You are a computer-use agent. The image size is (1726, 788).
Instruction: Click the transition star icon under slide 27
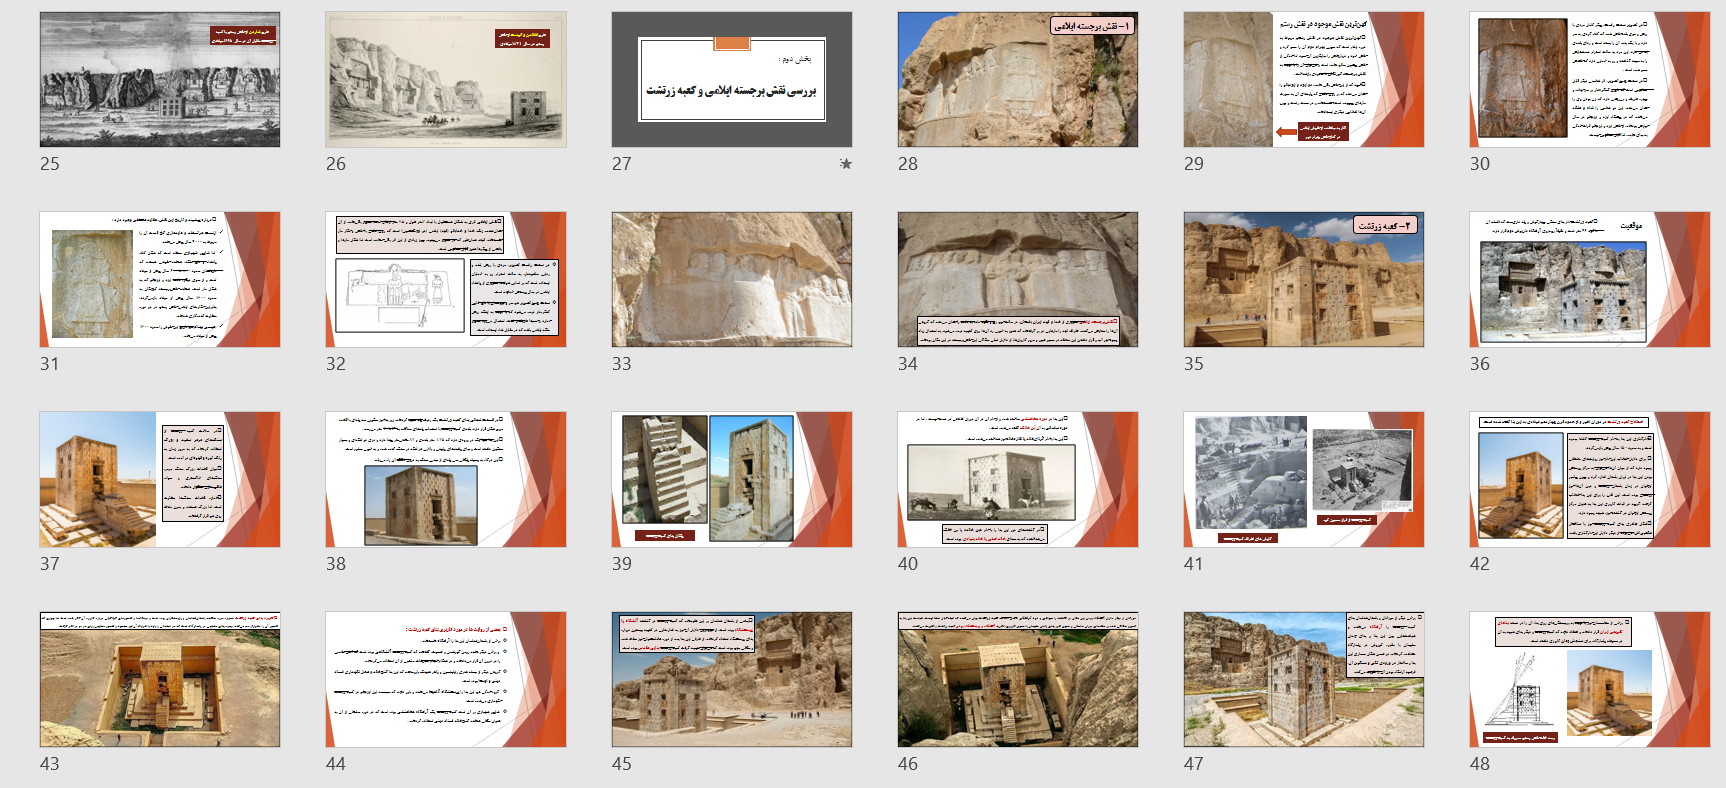(846, 164)
